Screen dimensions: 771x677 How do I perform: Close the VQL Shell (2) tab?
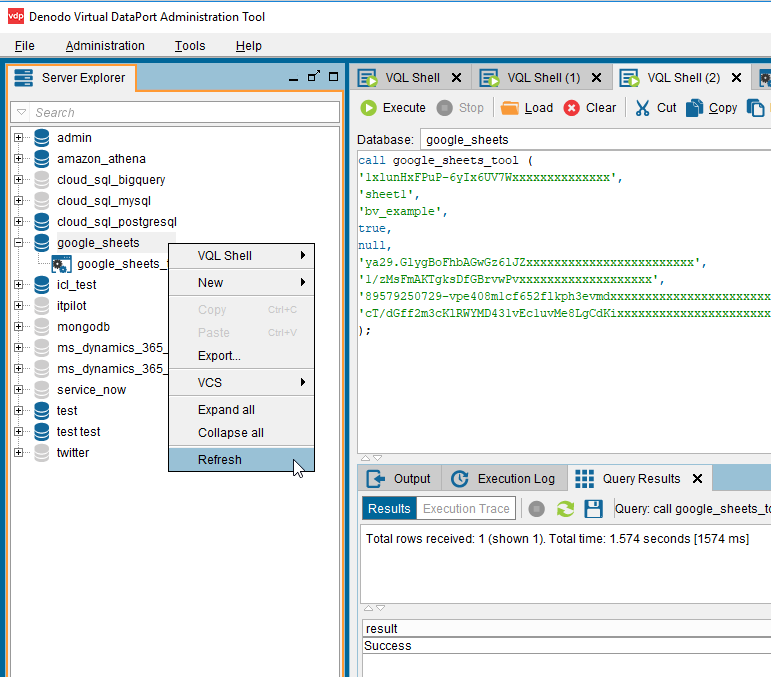737,78
